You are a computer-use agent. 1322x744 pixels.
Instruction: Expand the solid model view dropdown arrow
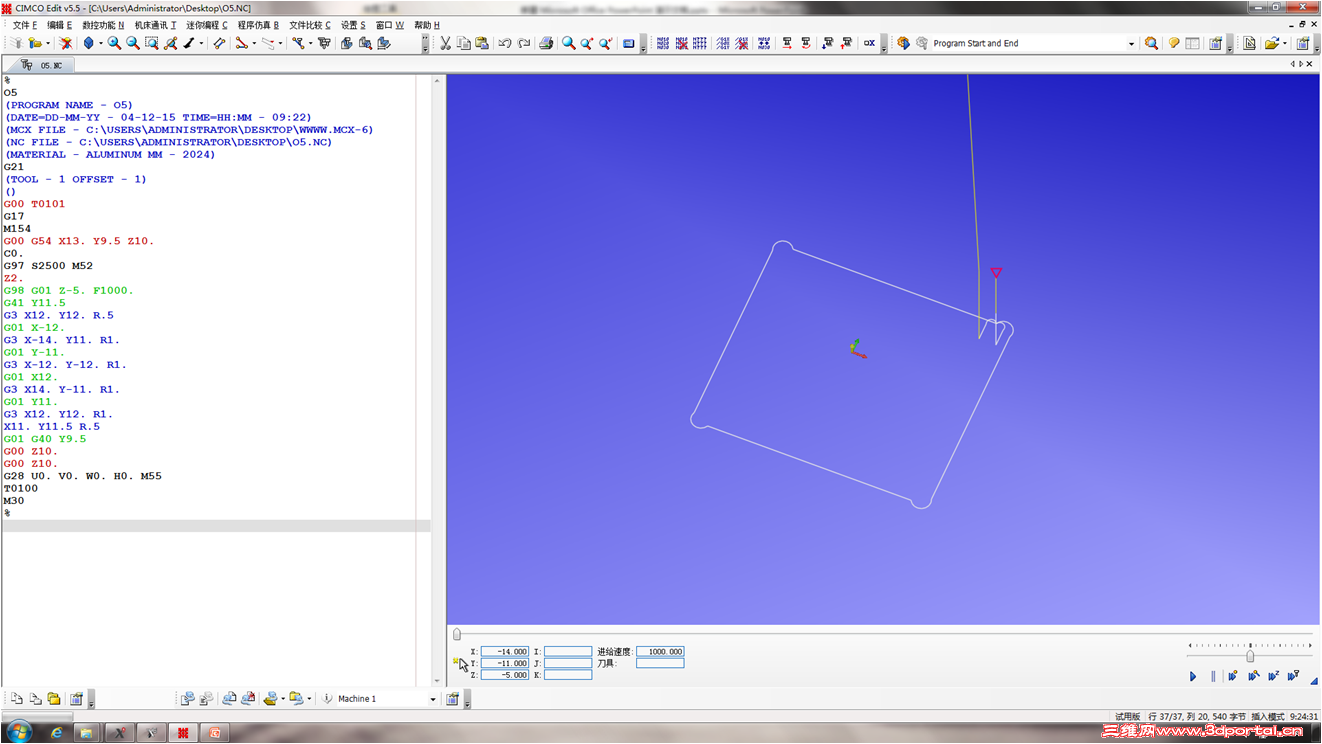point(100,43)
